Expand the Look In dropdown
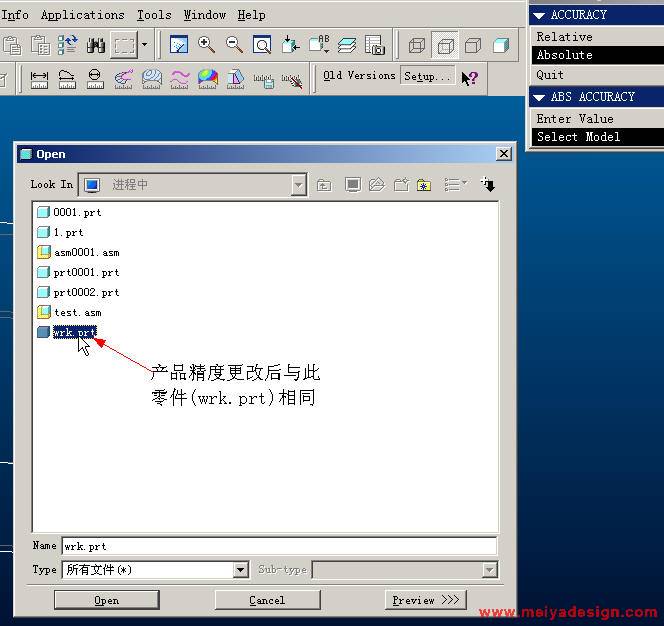Viewport: 664px width, 626px height. tap(299, 185)
